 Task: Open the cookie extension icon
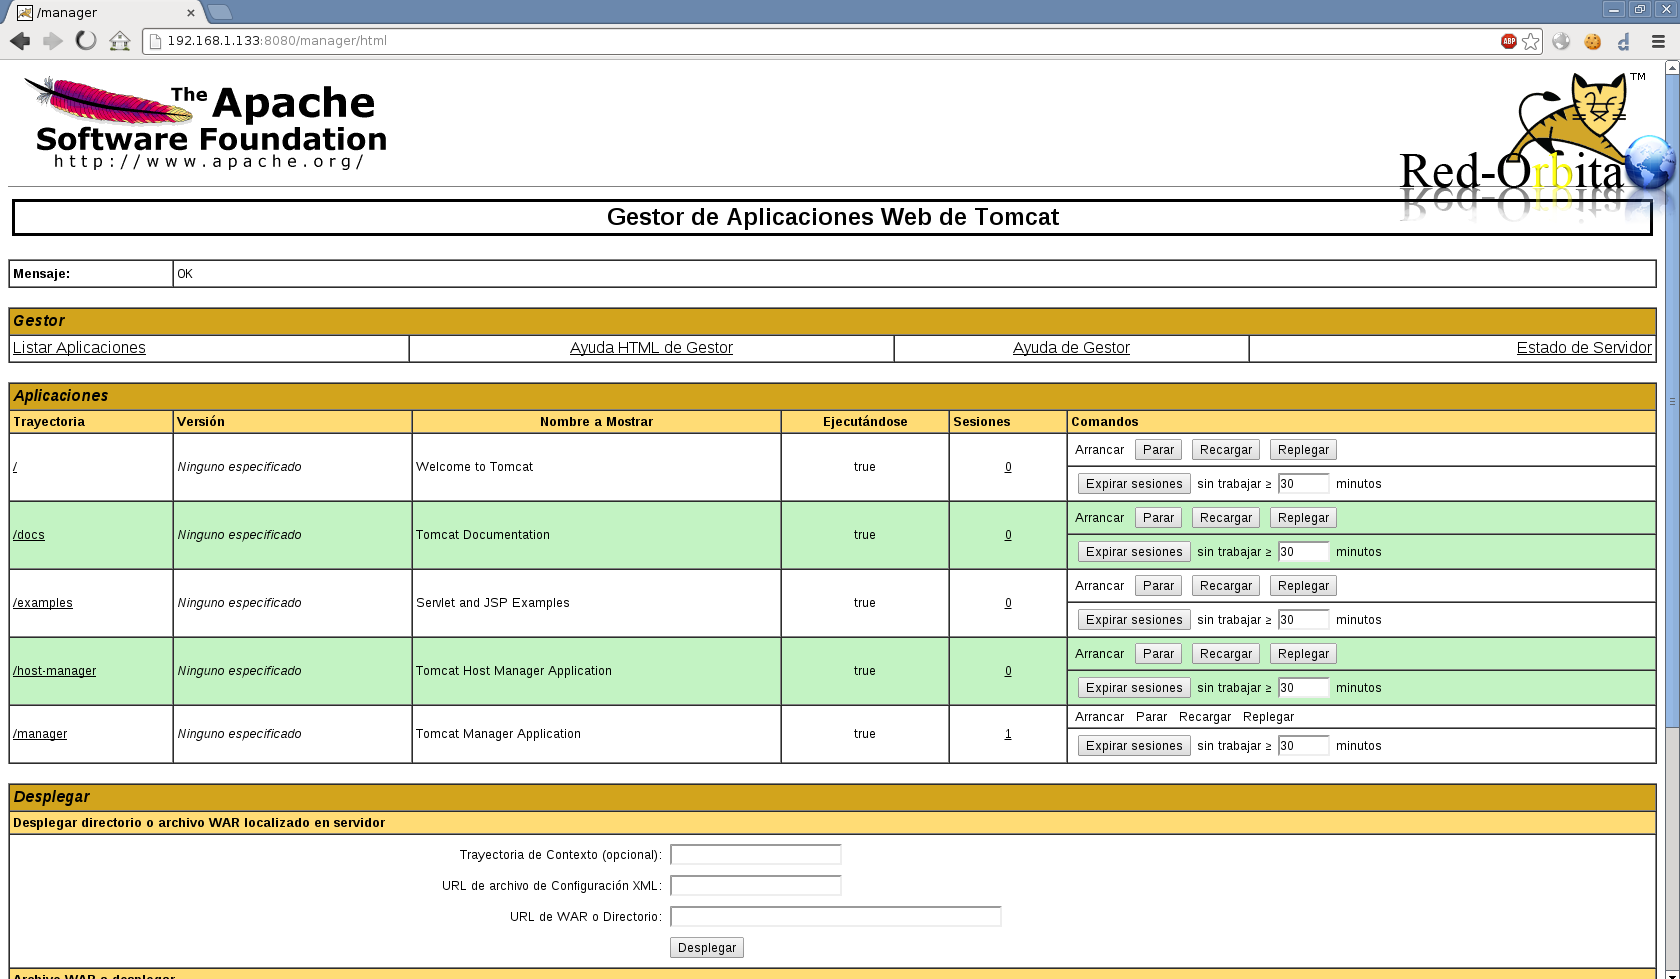pos(1593,41)
